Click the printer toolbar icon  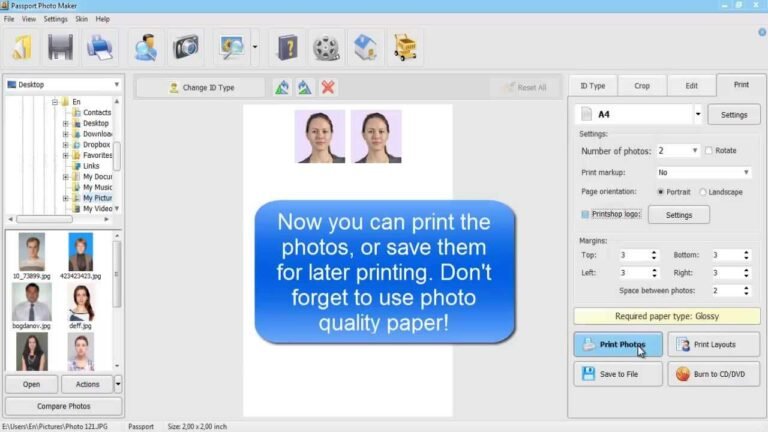(x=99, y=48)
